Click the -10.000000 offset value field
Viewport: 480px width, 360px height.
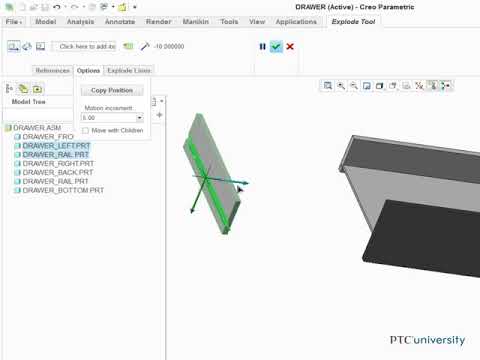[x=169, y=46]
